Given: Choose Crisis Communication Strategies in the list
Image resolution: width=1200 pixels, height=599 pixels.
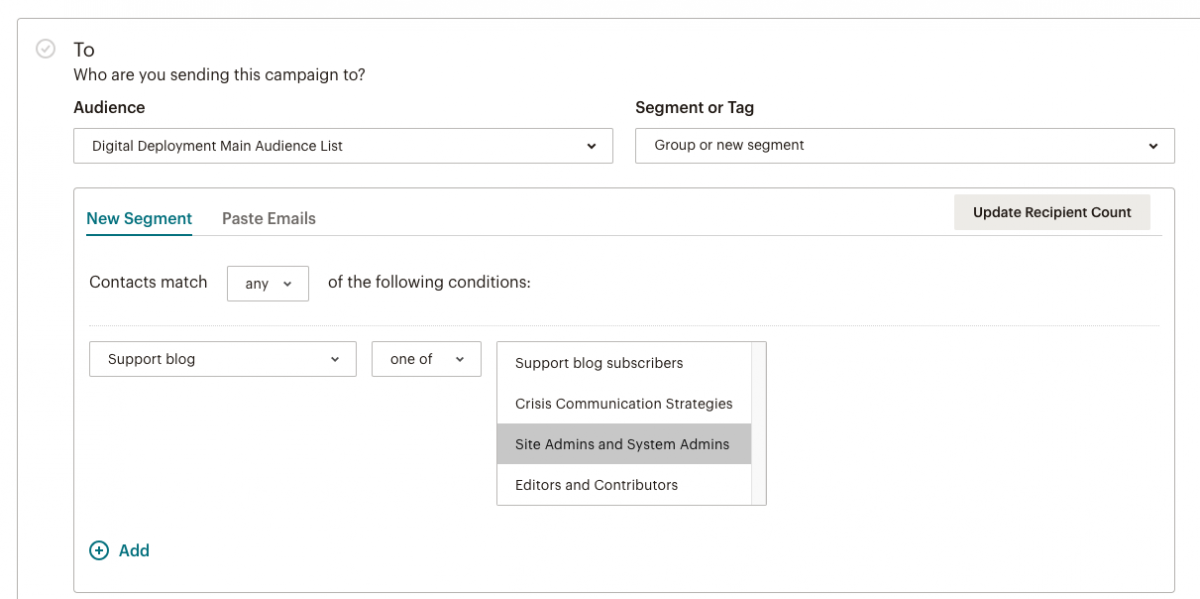Looking at the screenshot, I should (x=624, y=404).
